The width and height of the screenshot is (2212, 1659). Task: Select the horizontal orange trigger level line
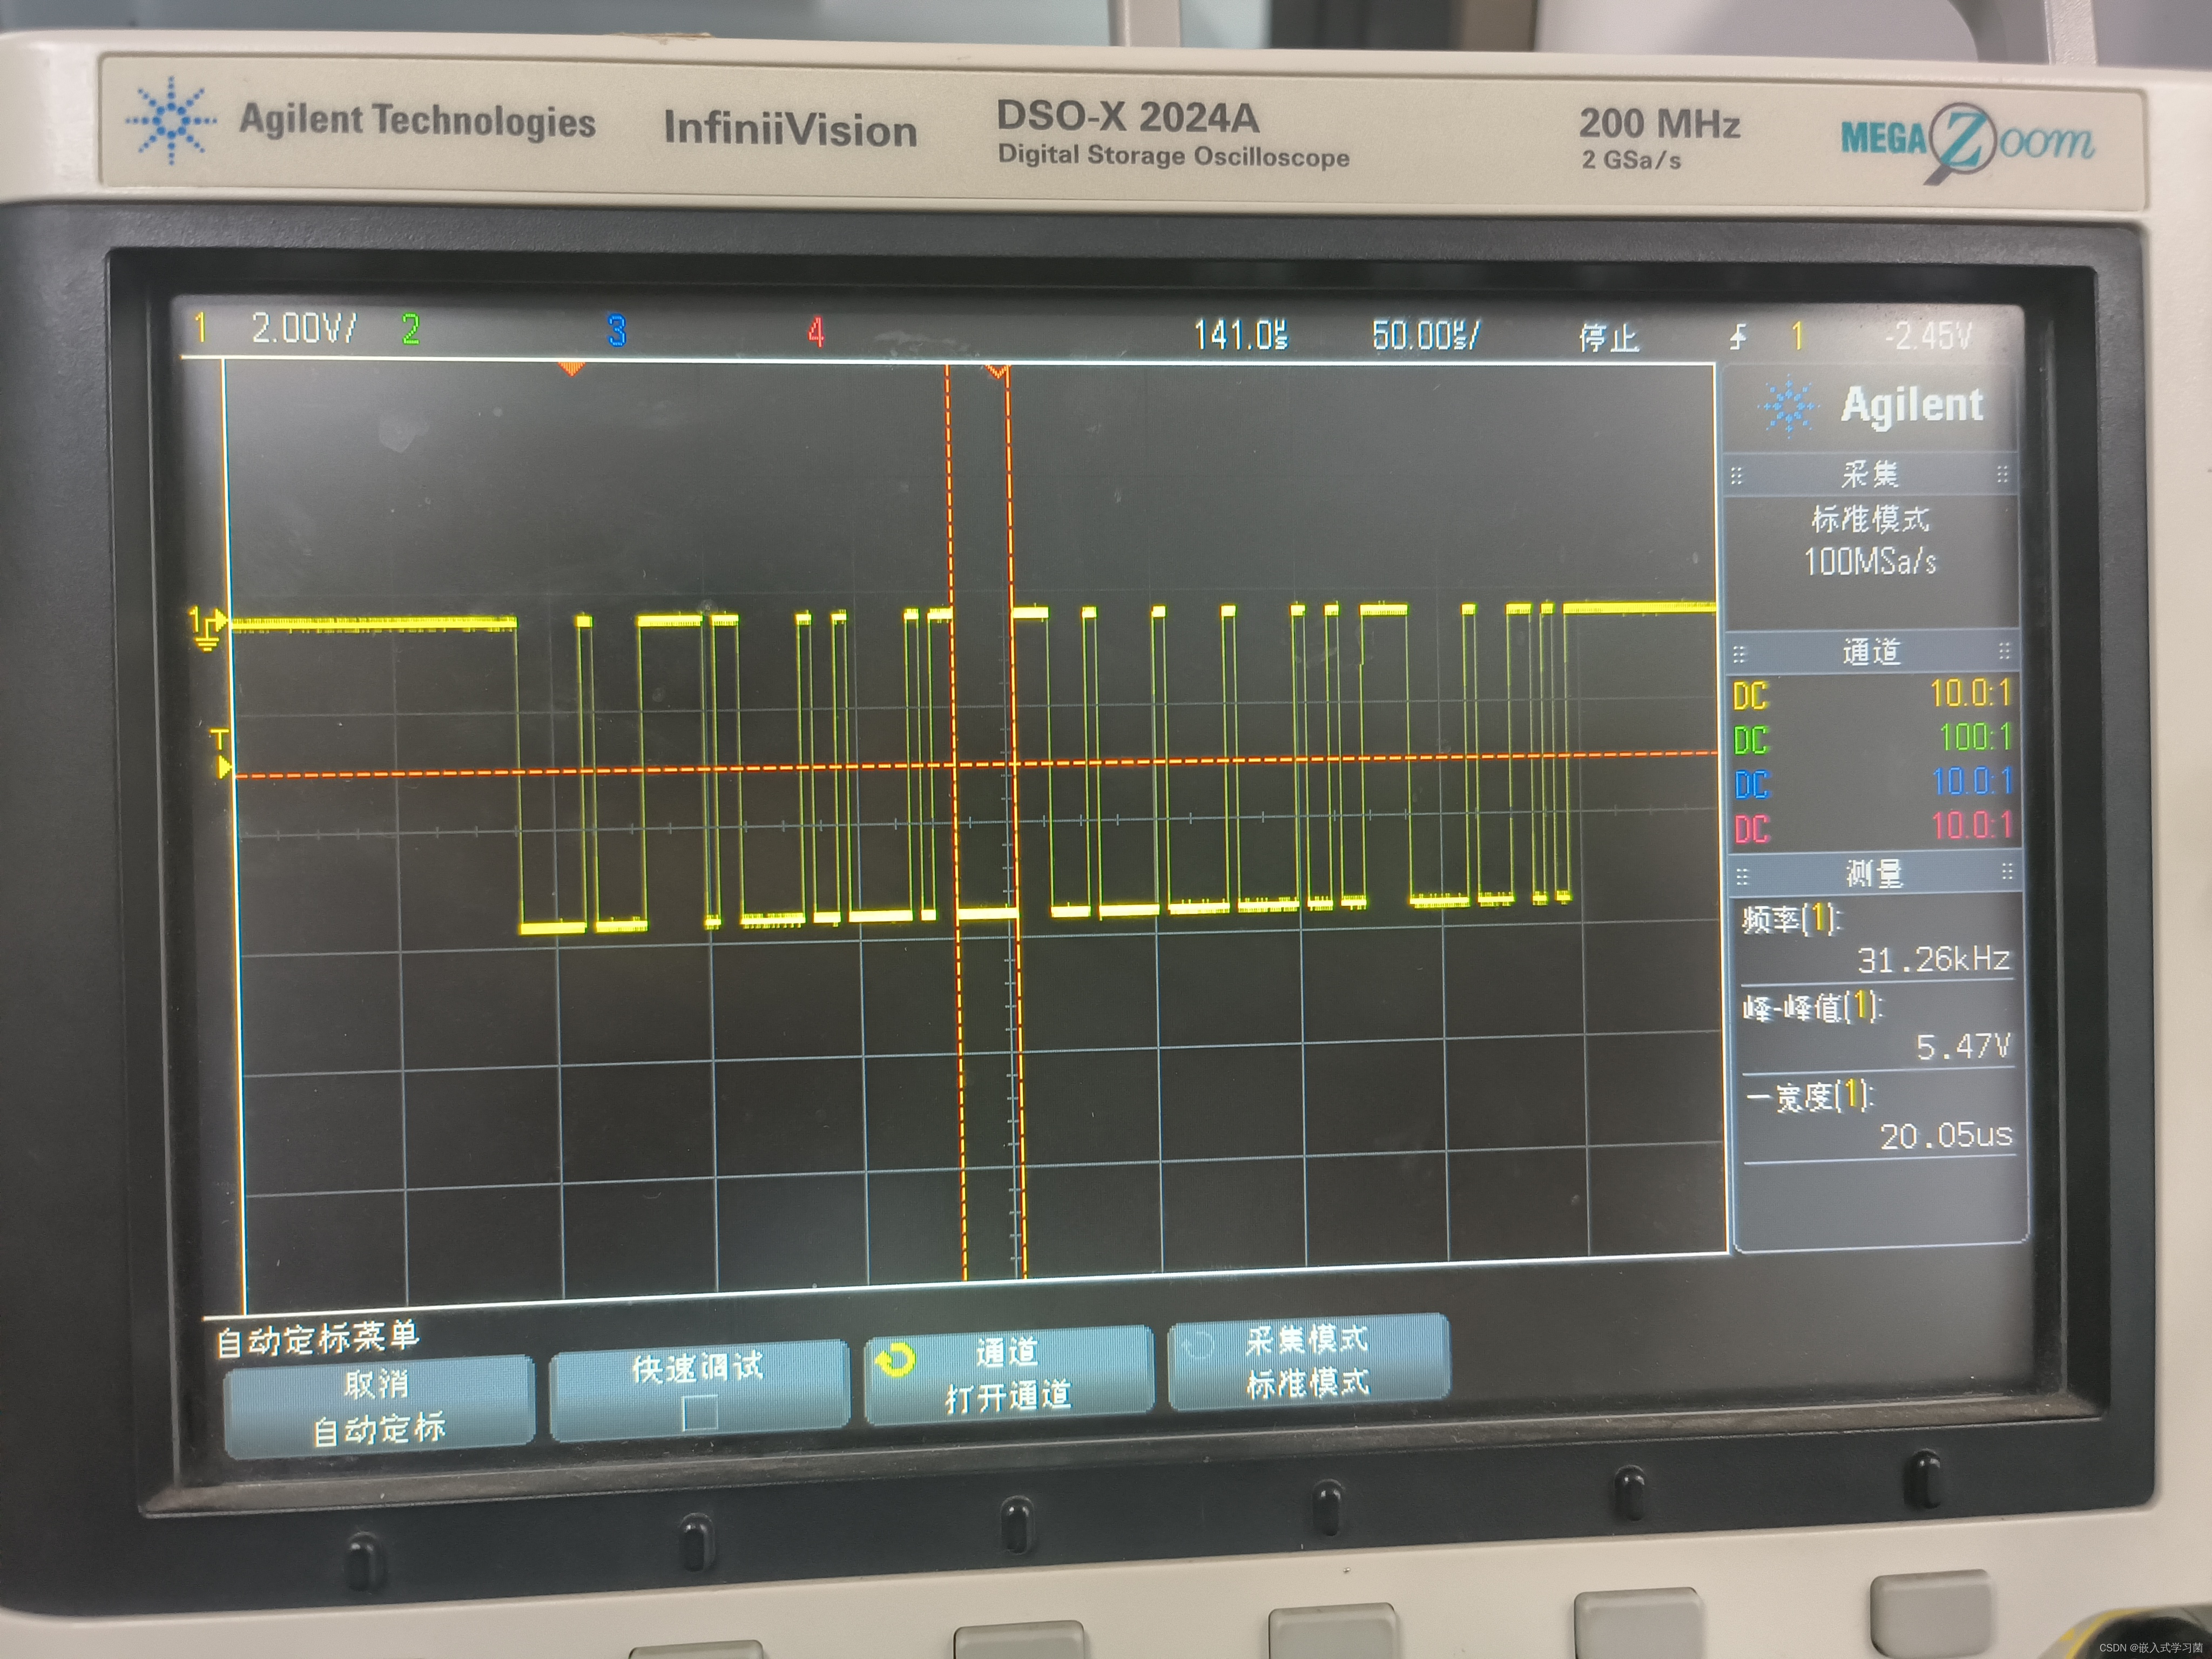(975, 764)
